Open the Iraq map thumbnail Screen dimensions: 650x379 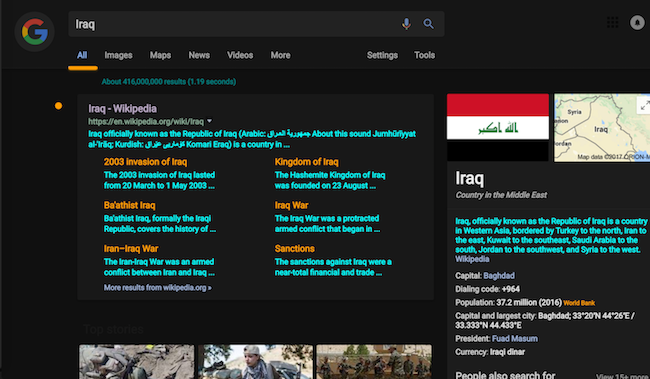point(602,127)
